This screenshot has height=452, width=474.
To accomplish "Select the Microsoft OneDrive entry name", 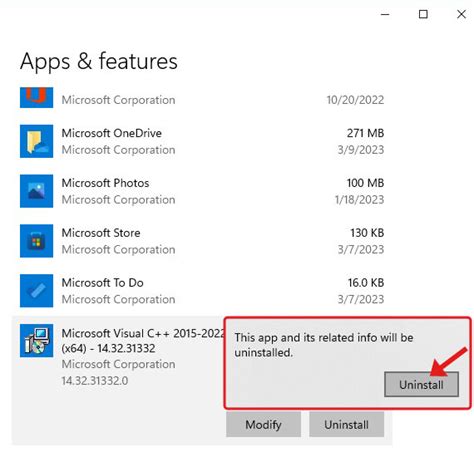I will [112, 133].
